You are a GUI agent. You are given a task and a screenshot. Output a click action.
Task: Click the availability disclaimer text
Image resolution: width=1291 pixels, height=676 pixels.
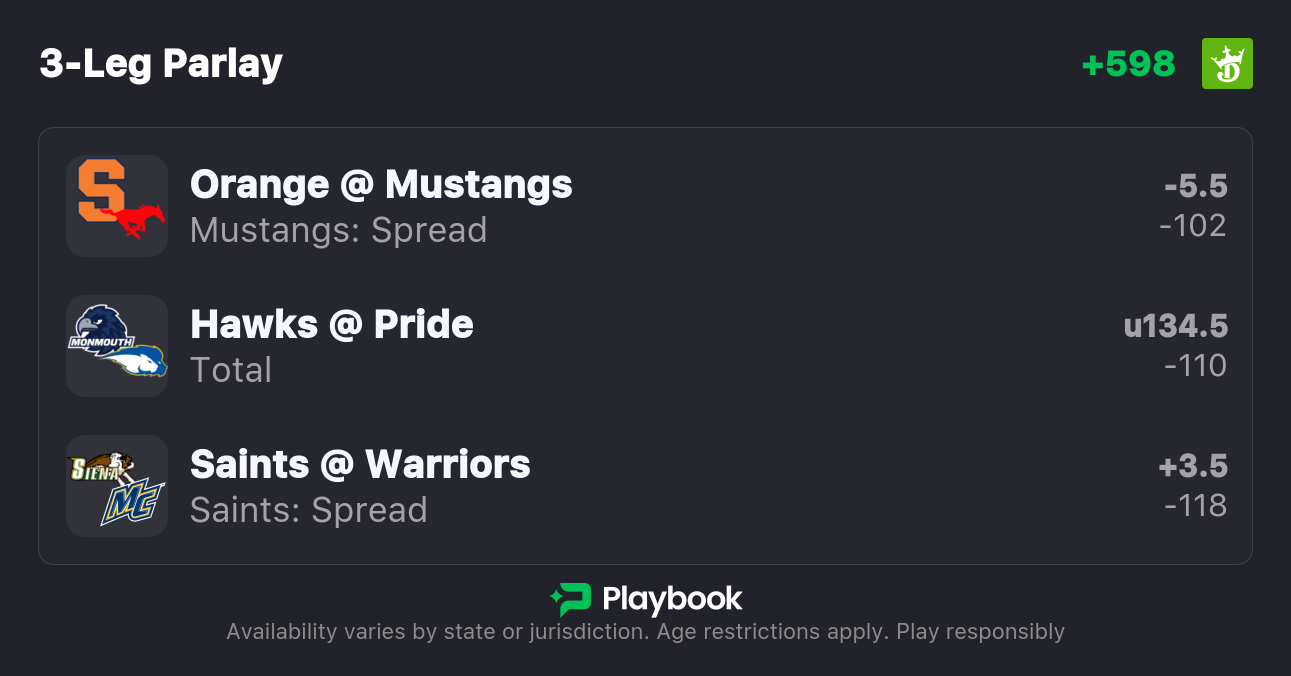click(x=645, y=632)
